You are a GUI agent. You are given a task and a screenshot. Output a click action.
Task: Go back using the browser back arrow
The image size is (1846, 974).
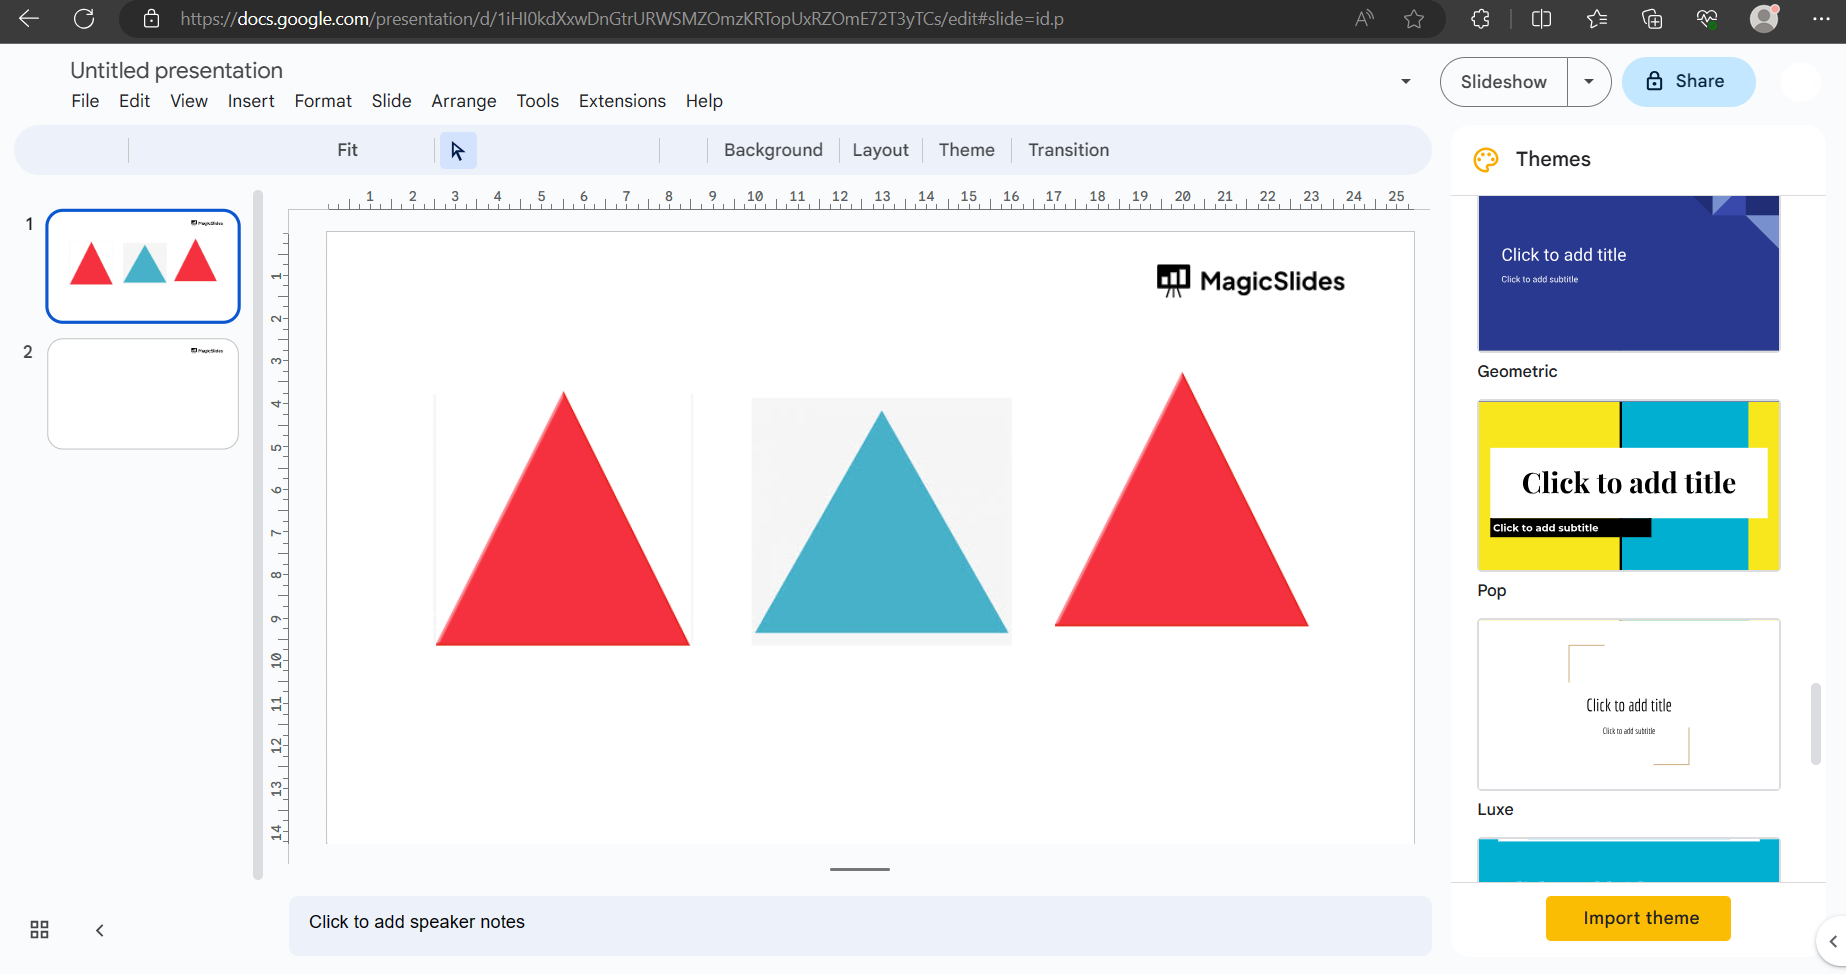click(x=29, y=19)
